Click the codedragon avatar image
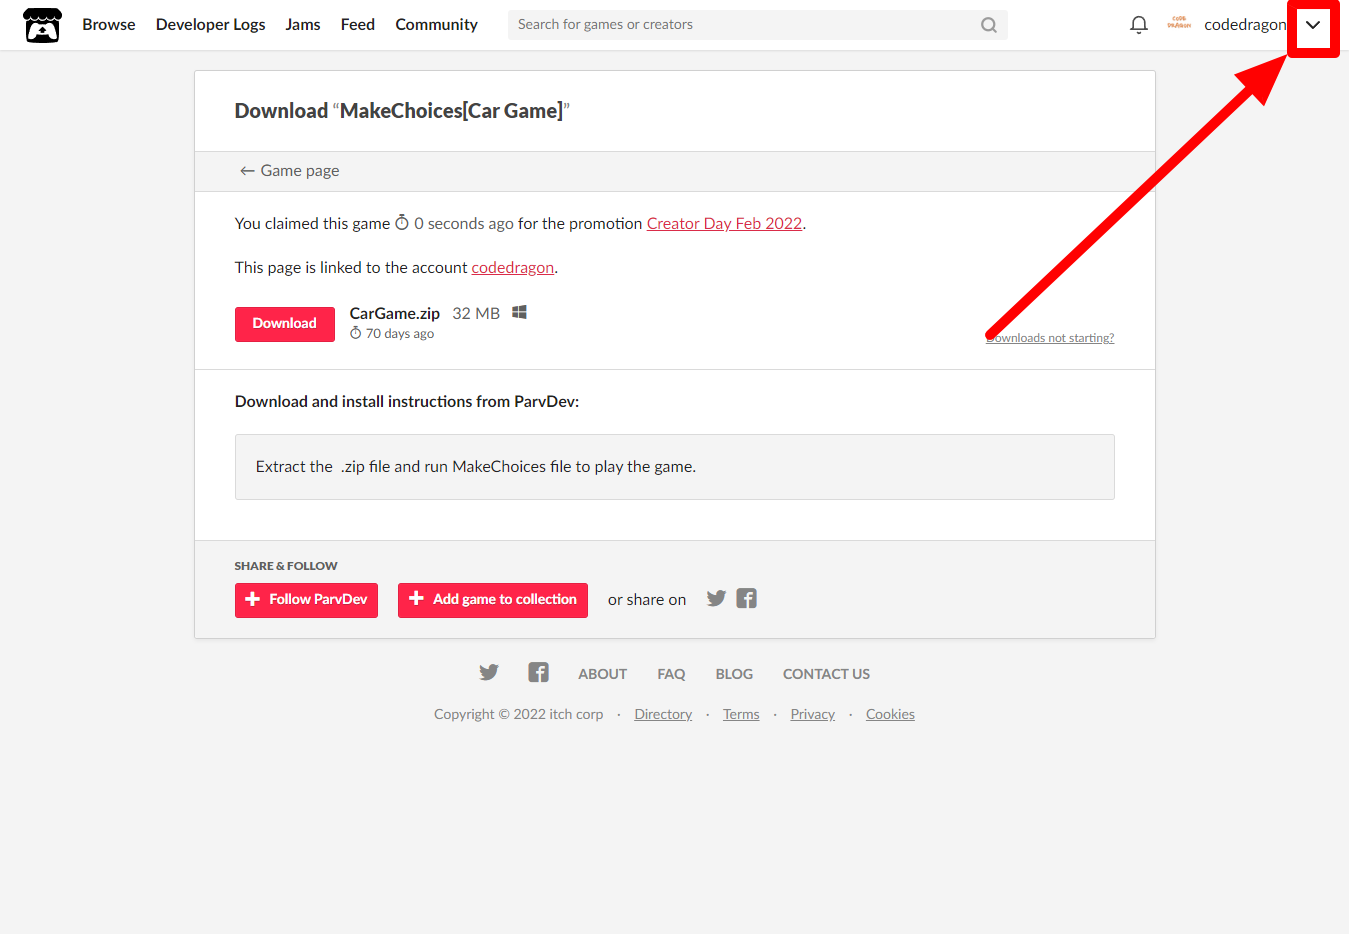Viewport: 1349px width, 934px height. 1179,24
